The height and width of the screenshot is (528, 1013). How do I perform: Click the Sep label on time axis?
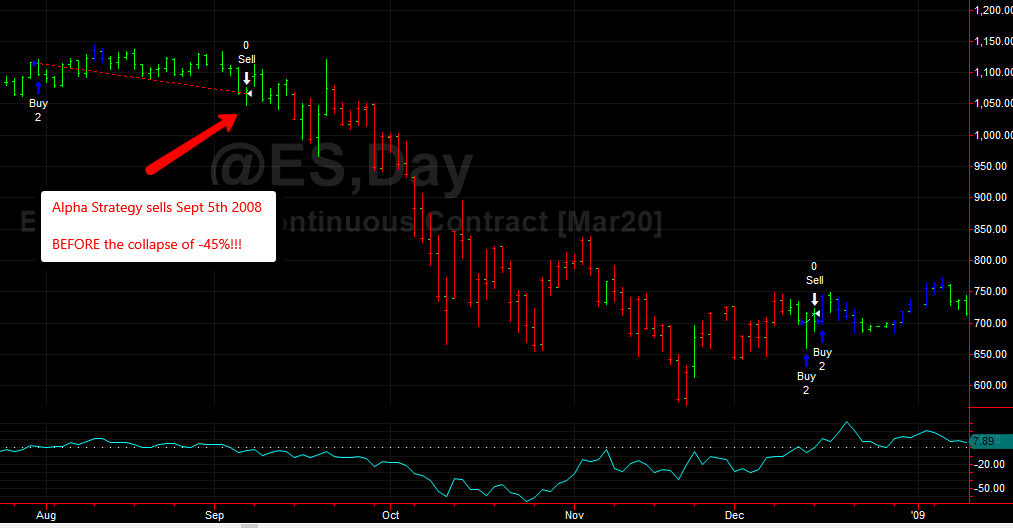(x=214, y=515)
